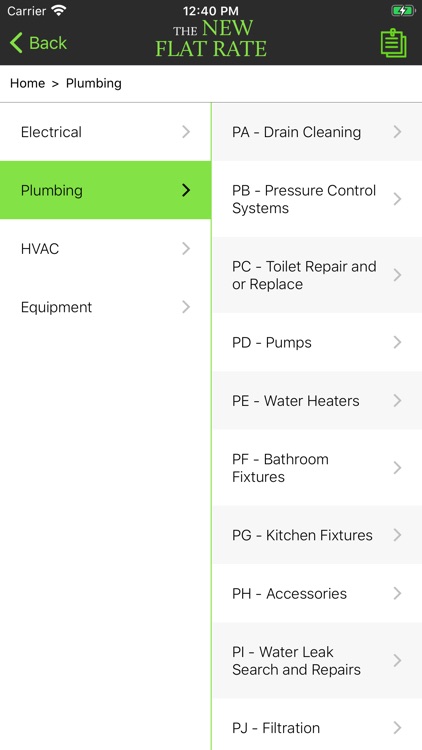Screen dimensions: 422x750
Task: Open PG - Kitchen Fixtures
Action: (317, 535)
